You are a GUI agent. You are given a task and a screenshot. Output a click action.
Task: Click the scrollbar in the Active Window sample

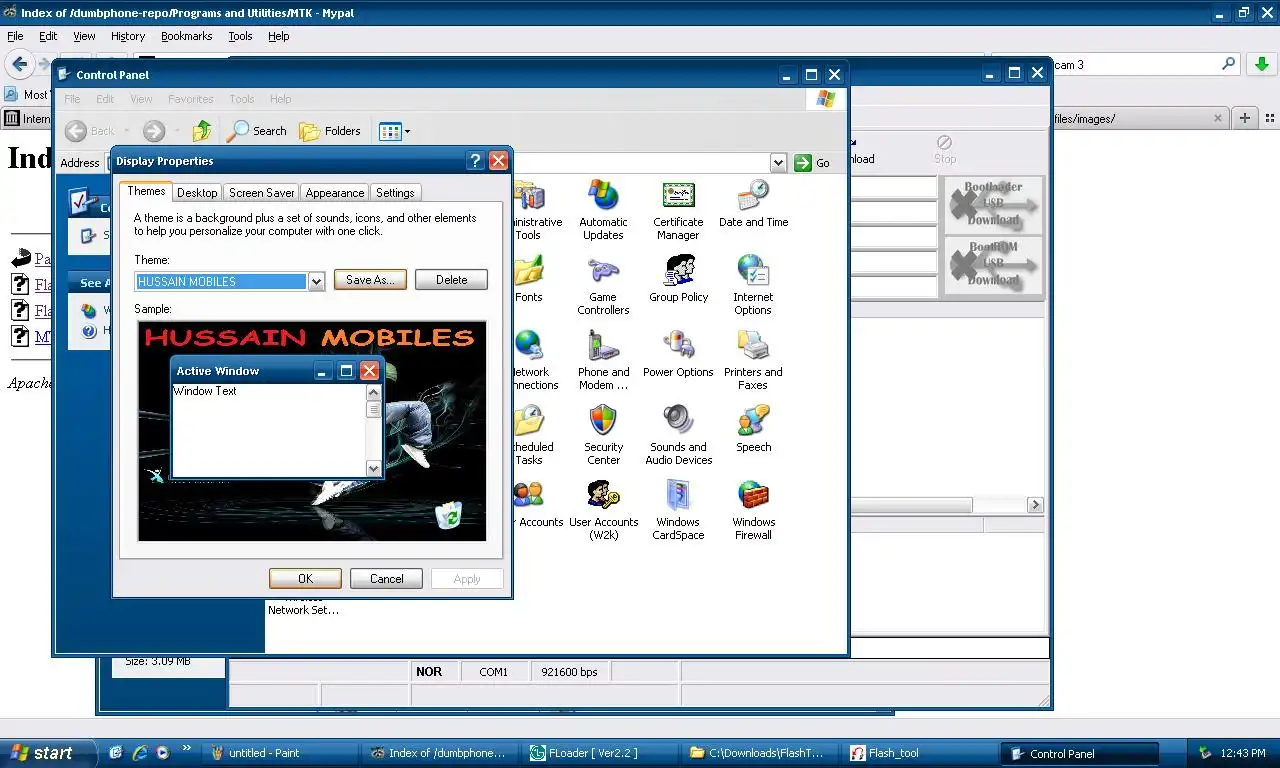tap(374, 430)
